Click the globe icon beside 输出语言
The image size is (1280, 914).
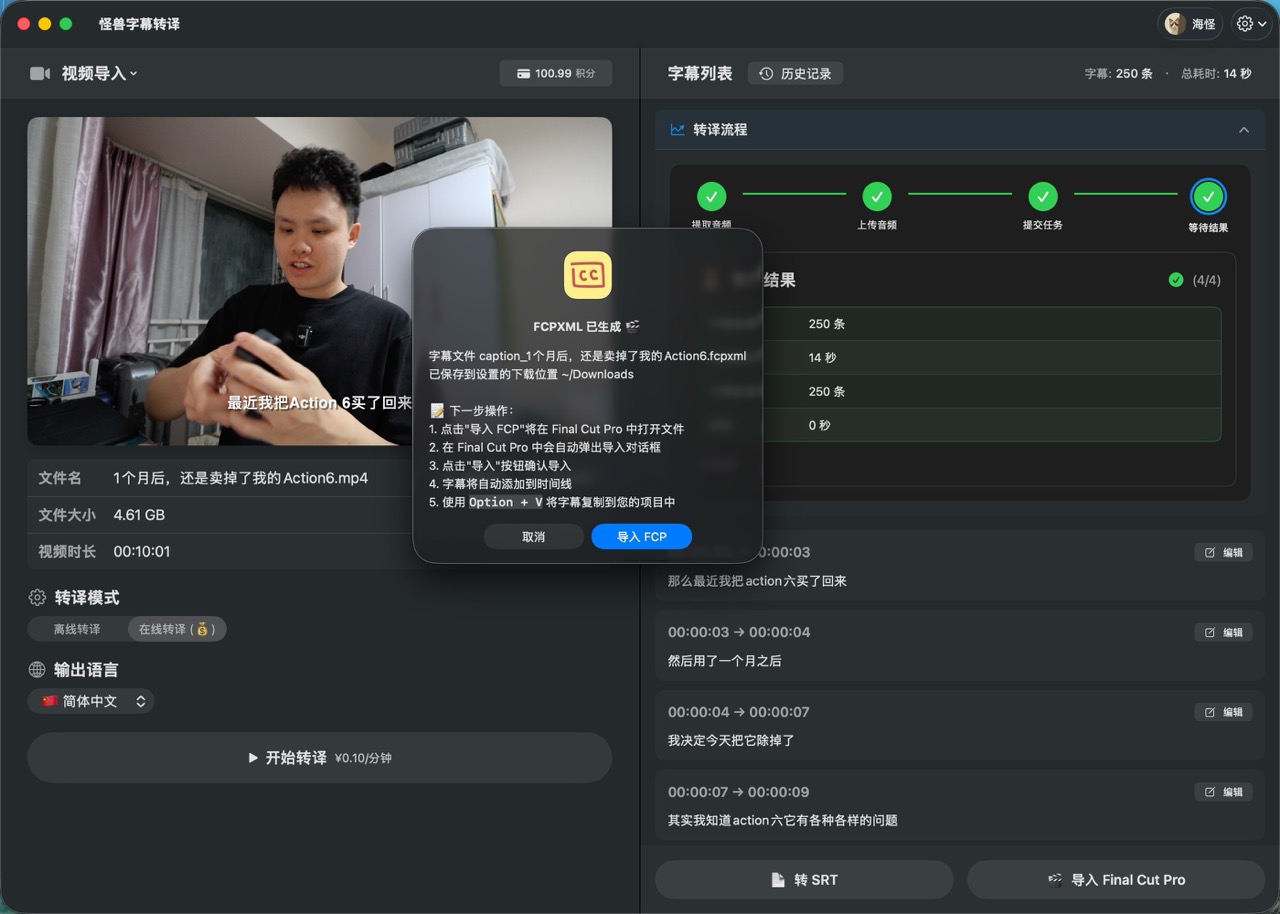point(37,670)
